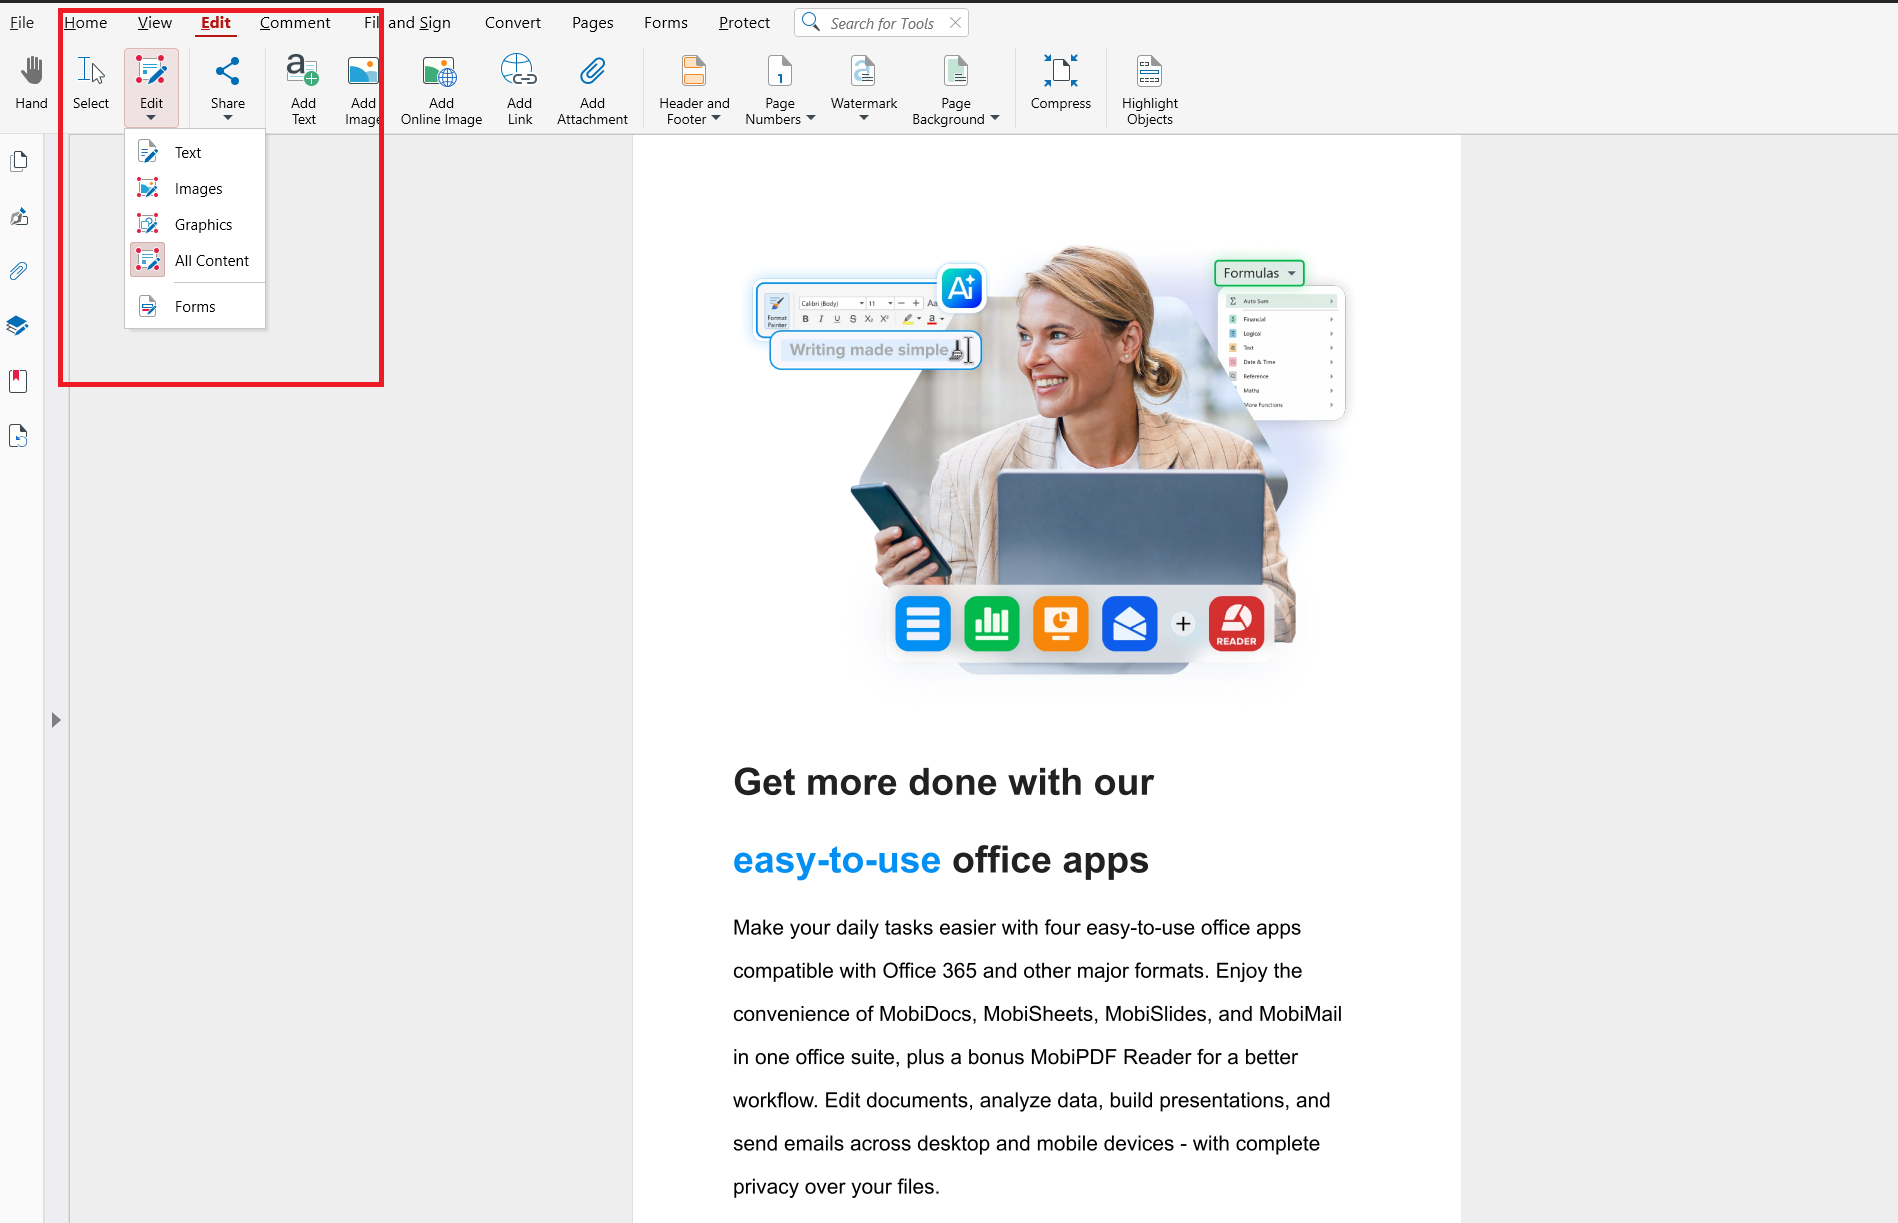
Task: Open the Add Online Image tool
Action: click(x=439, y=87)
